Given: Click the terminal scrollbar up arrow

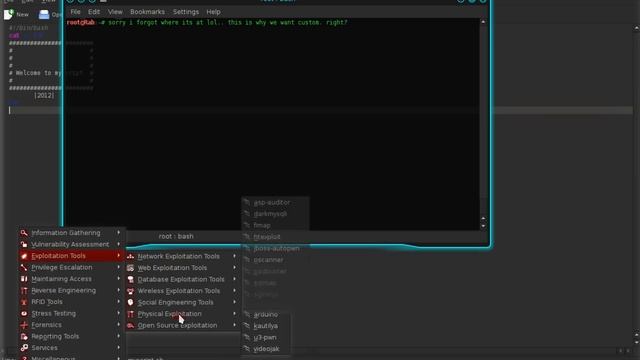Looking at the screenshot, I should pos(483,22).
